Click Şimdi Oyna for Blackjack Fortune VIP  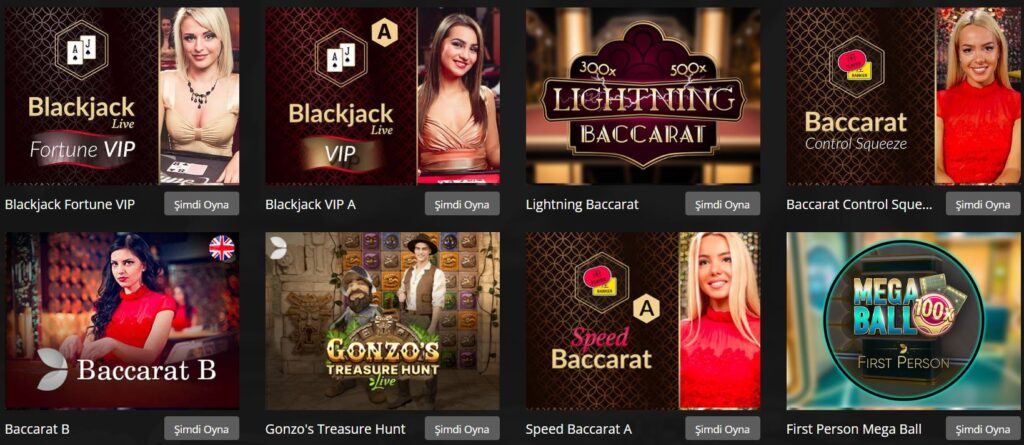tap(201, 204)
